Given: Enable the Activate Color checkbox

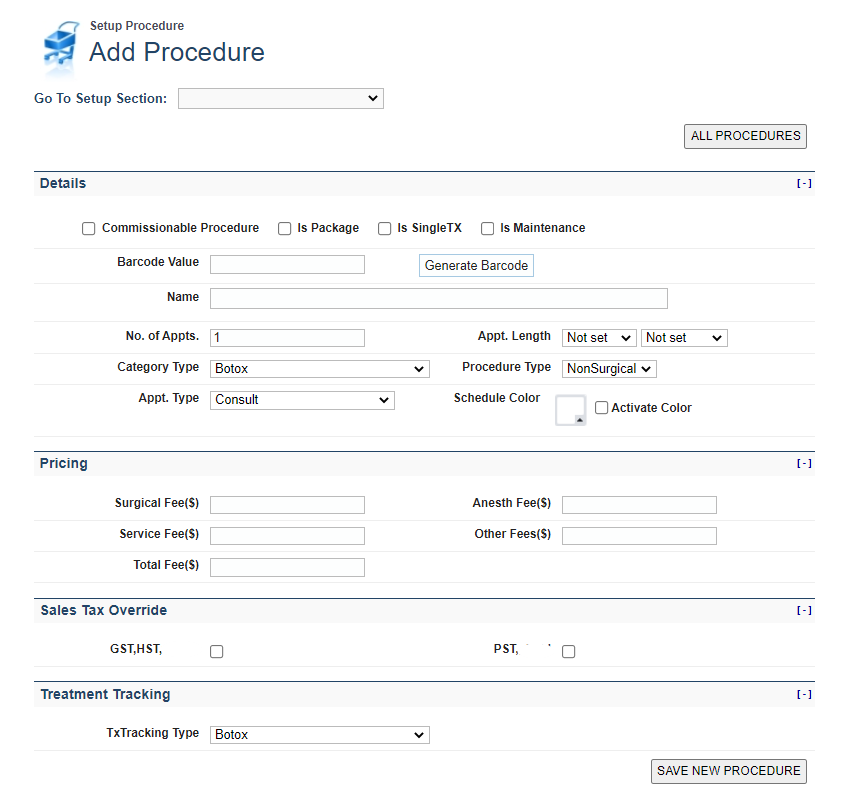Looking at the screenshot, I should pyautogui.click(x=602, y=408).
